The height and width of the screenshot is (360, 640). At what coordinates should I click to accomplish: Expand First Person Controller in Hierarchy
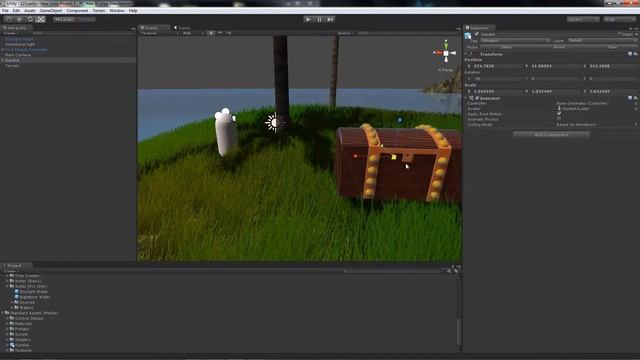[3, 49]
